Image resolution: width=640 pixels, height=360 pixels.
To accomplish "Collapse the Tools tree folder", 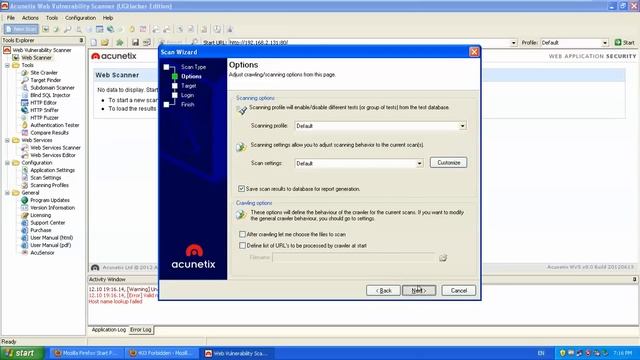I will tap(7, 65).
